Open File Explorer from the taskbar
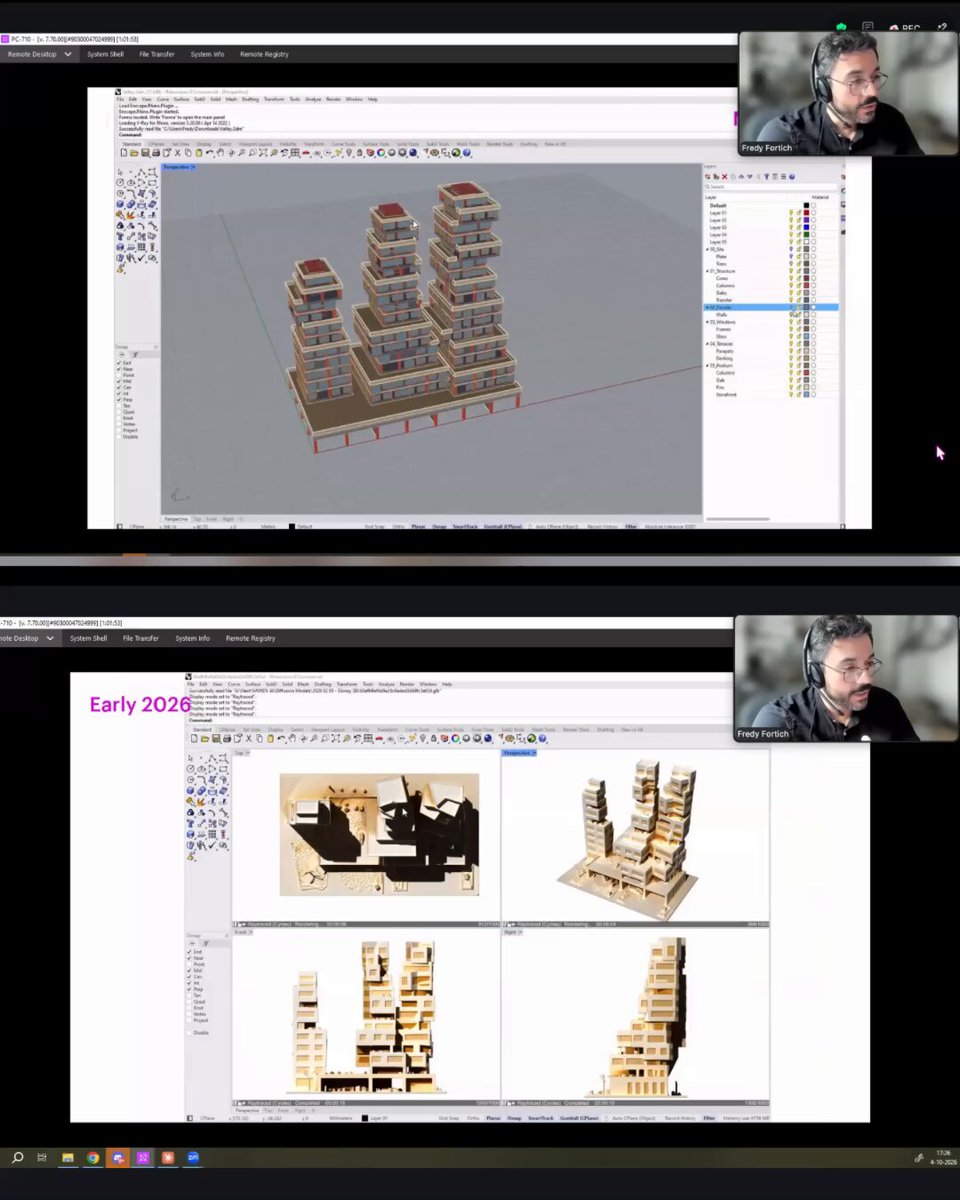Image resolution: width=960 pixels, height=1200 pixels. point(68,1158)
